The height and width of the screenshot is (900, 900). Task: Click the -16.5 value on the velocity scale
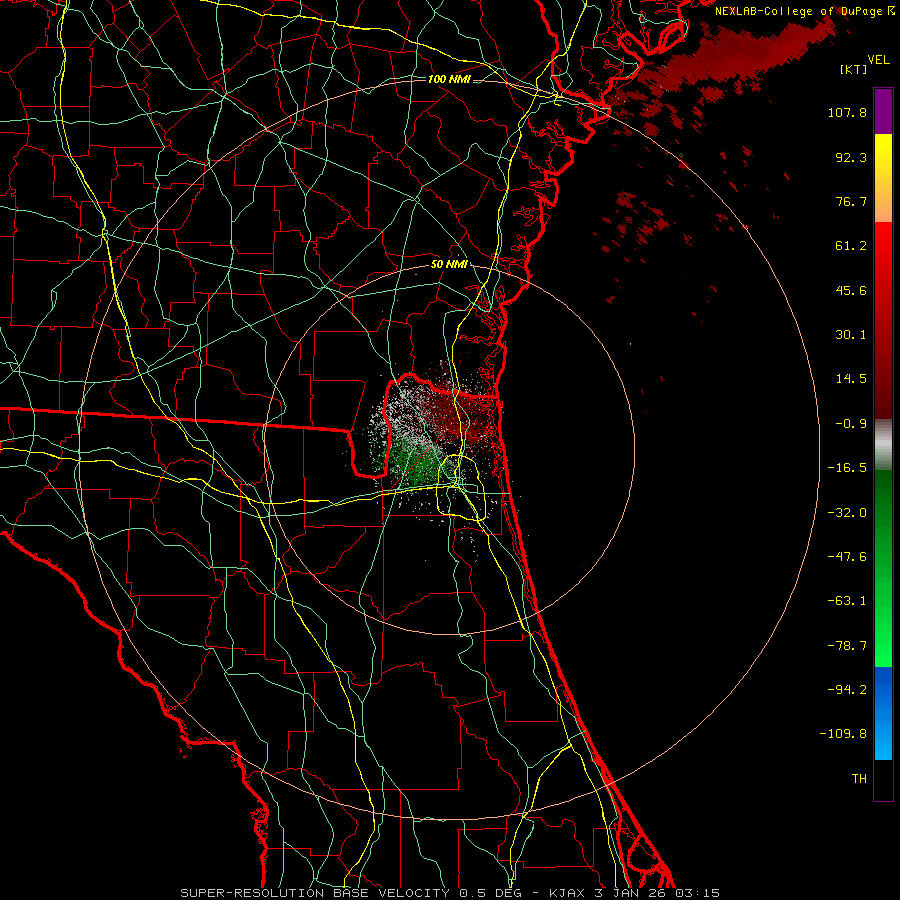point(847,468)
